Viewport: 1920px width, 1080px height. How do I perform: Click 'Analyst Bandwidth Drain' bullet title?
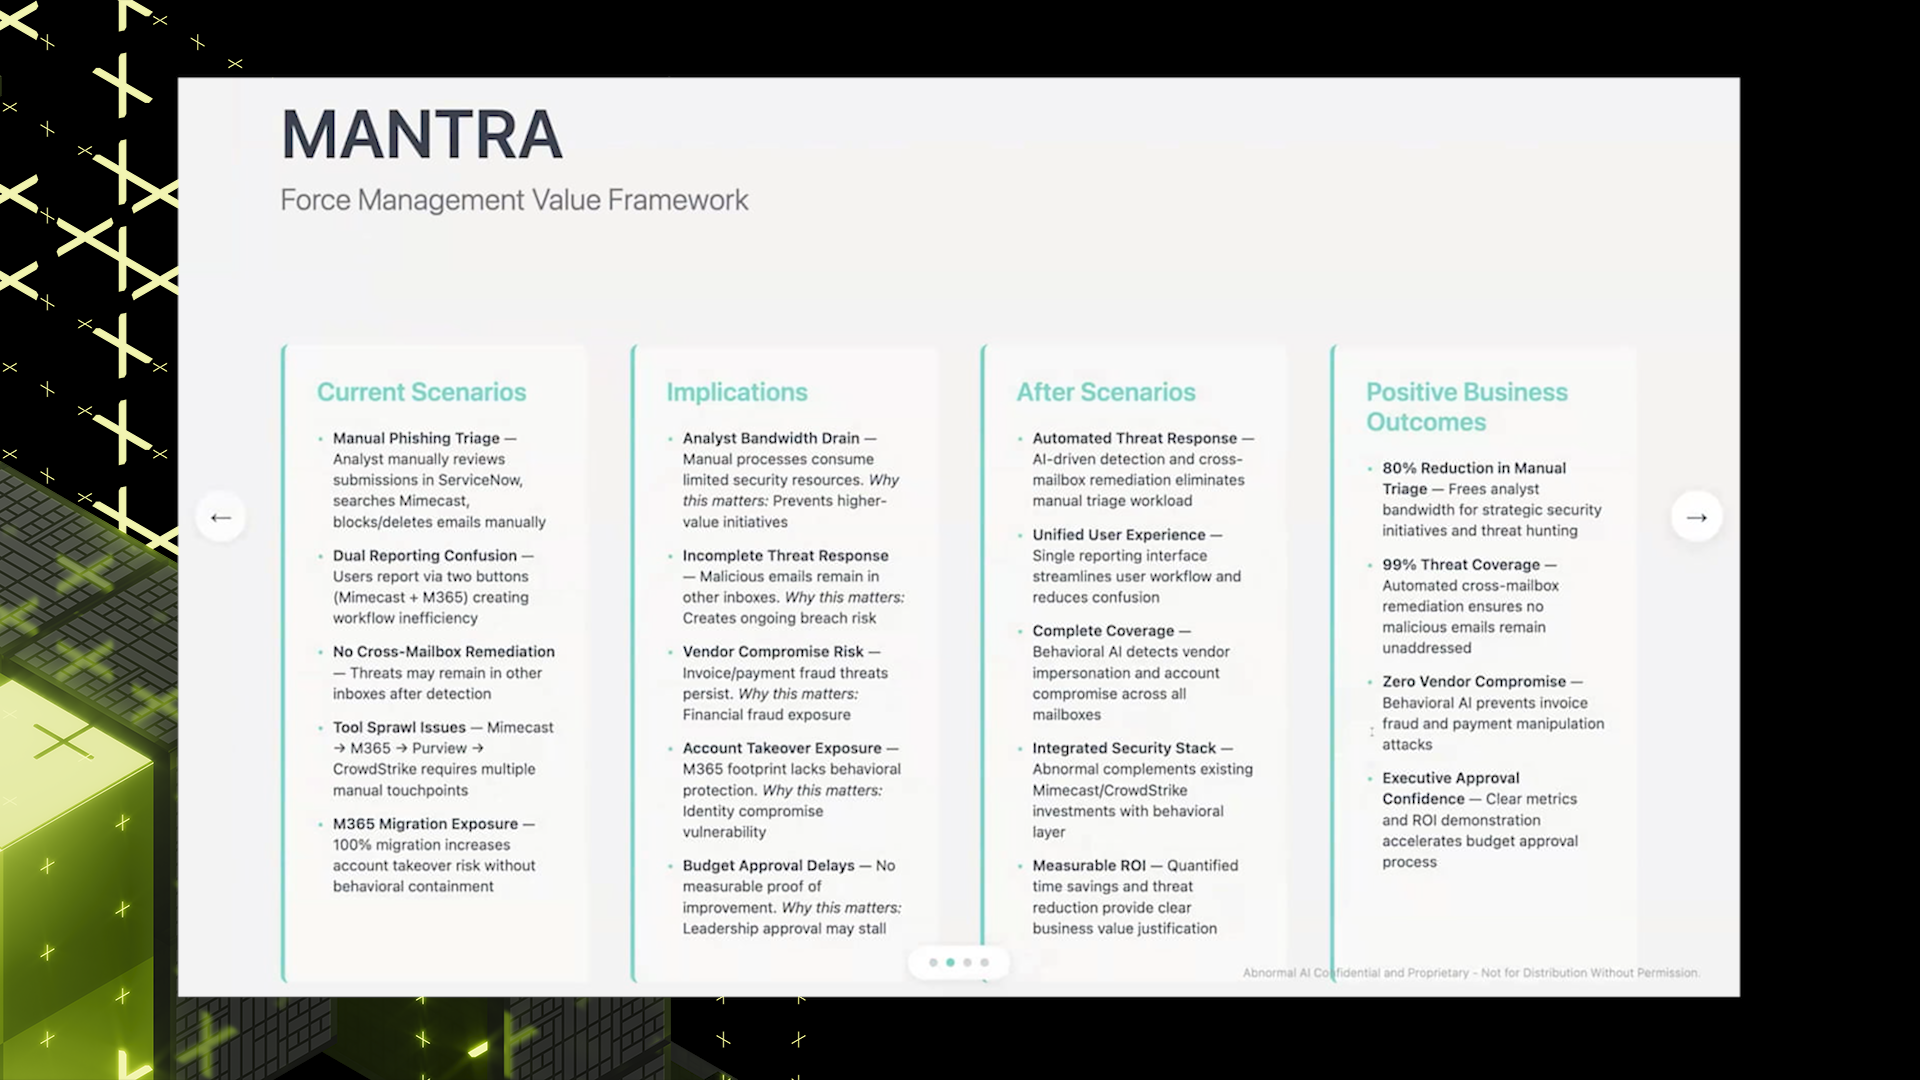click(771, 438)
